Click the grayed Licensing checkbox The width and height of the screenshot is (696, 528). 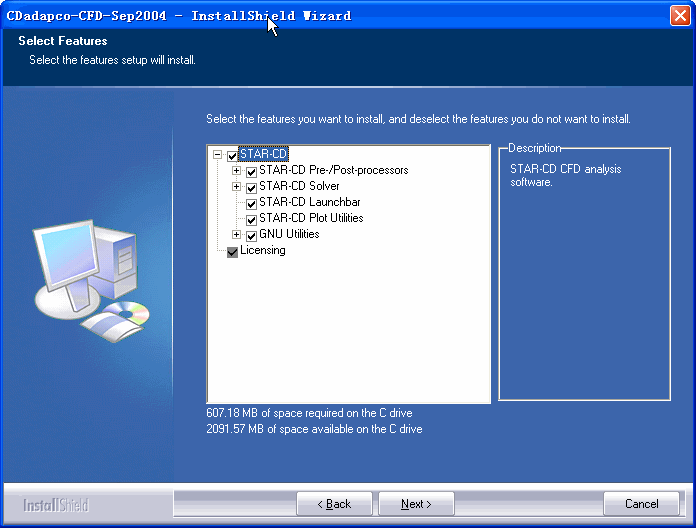coord(232,252)
